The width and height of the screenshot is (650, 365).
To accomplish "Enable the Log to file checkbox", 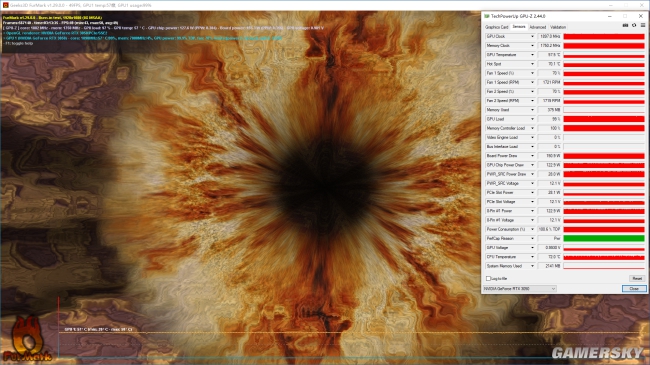I will [488, 279].
